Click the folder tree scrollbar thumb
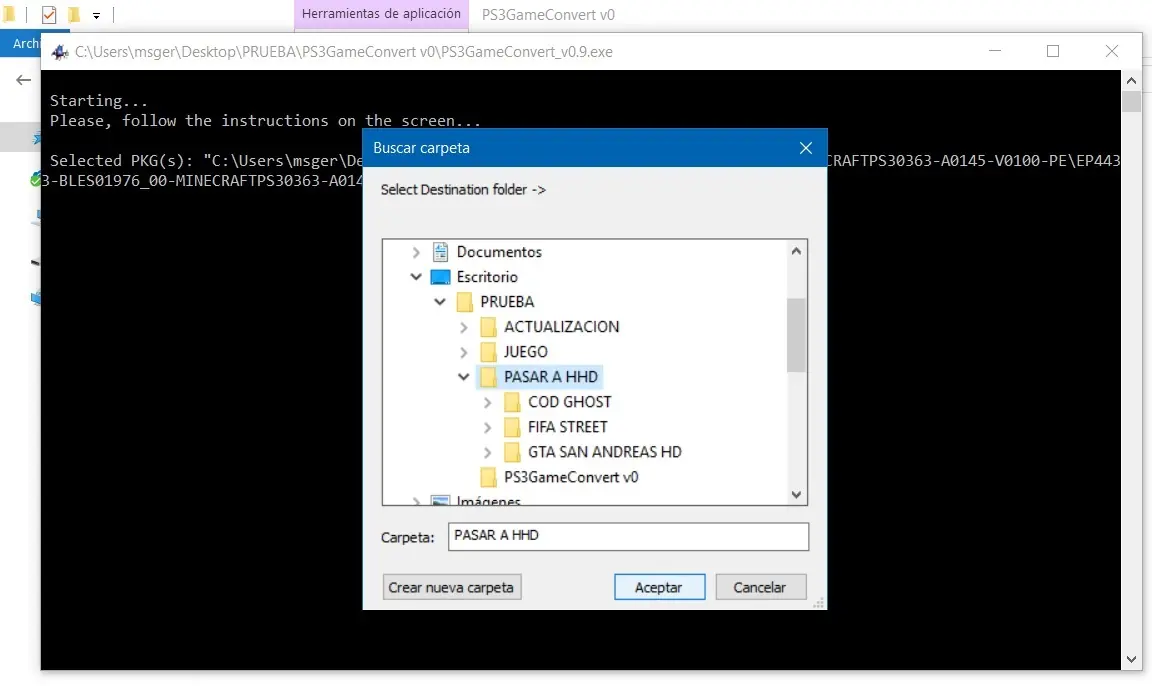1152x686 pixels. (796, 335)
